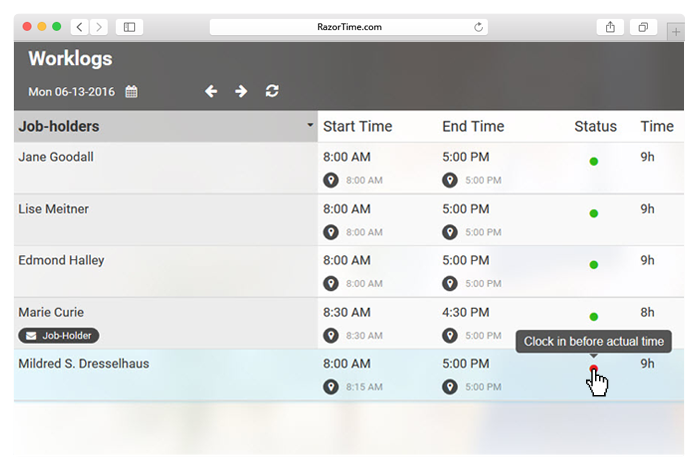Go to next day with right arrow
The width and height of the screenshot is (698, 470).
(x=241, y=91)
